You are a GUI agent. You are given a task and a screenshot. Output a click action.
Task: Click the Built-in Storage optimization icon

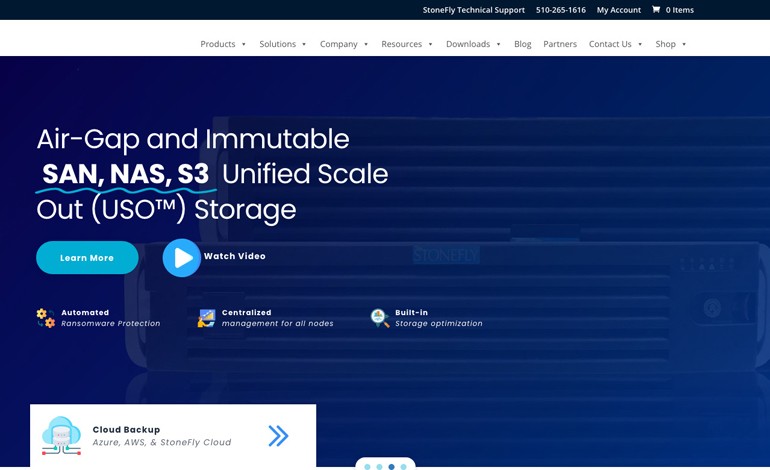click(x=380, y=318)
